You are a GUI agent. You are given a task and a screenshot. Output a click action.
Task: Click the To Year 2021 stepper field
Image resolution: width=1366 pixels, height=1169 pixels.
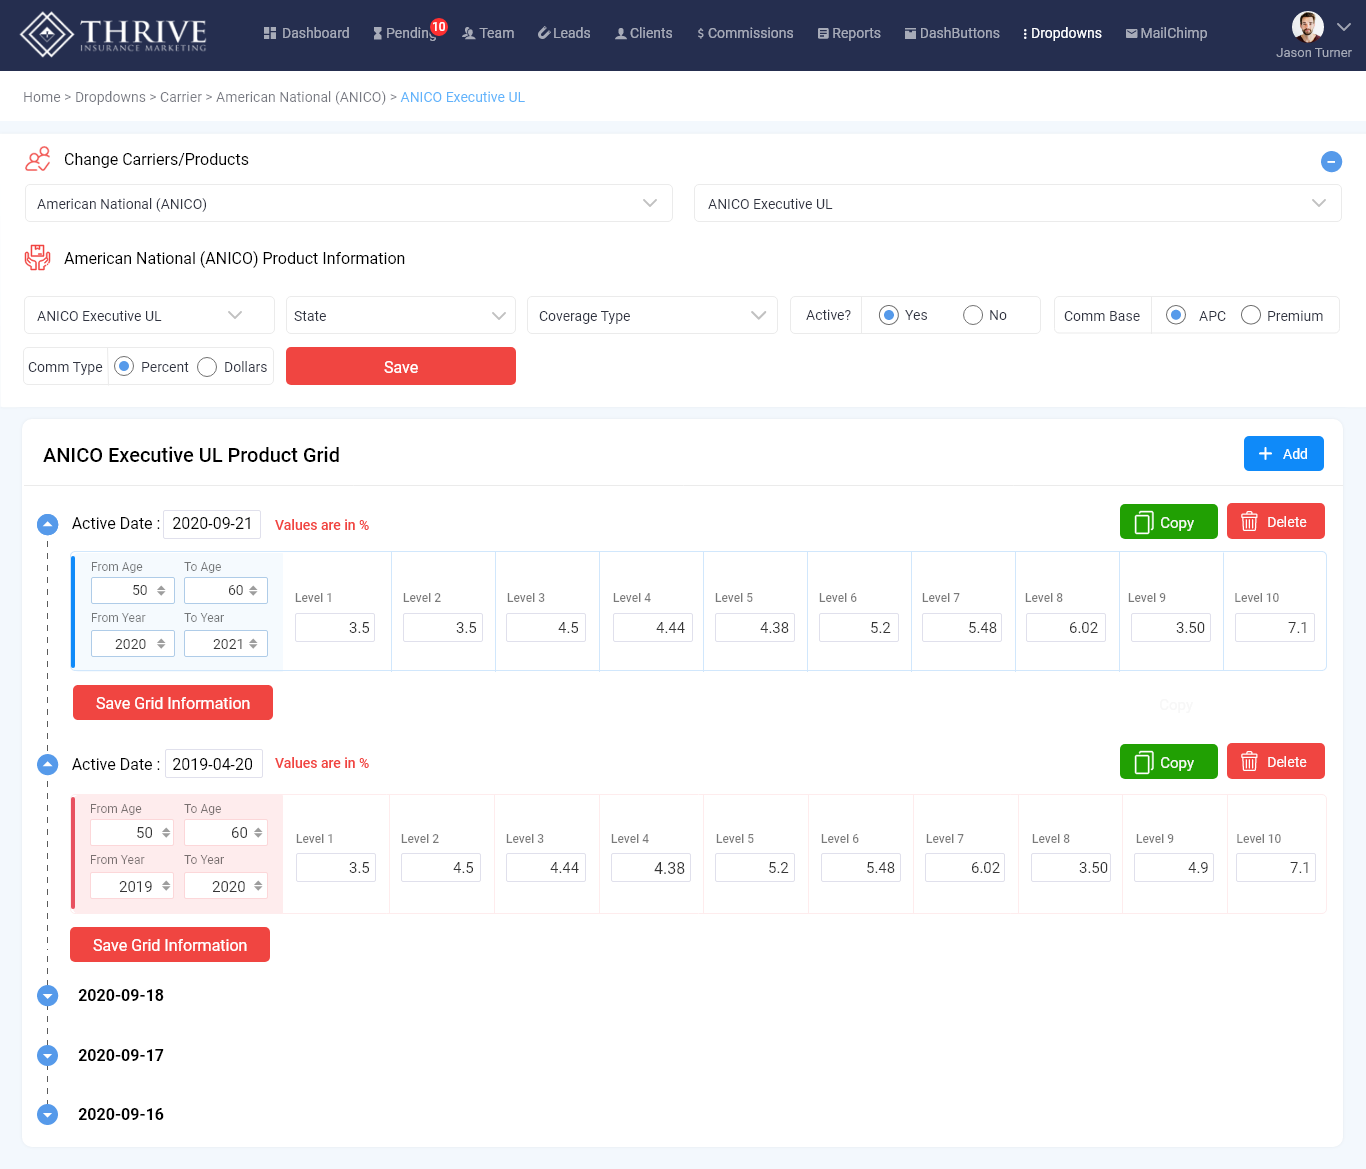pyautogui.click(x=226, y=644)
